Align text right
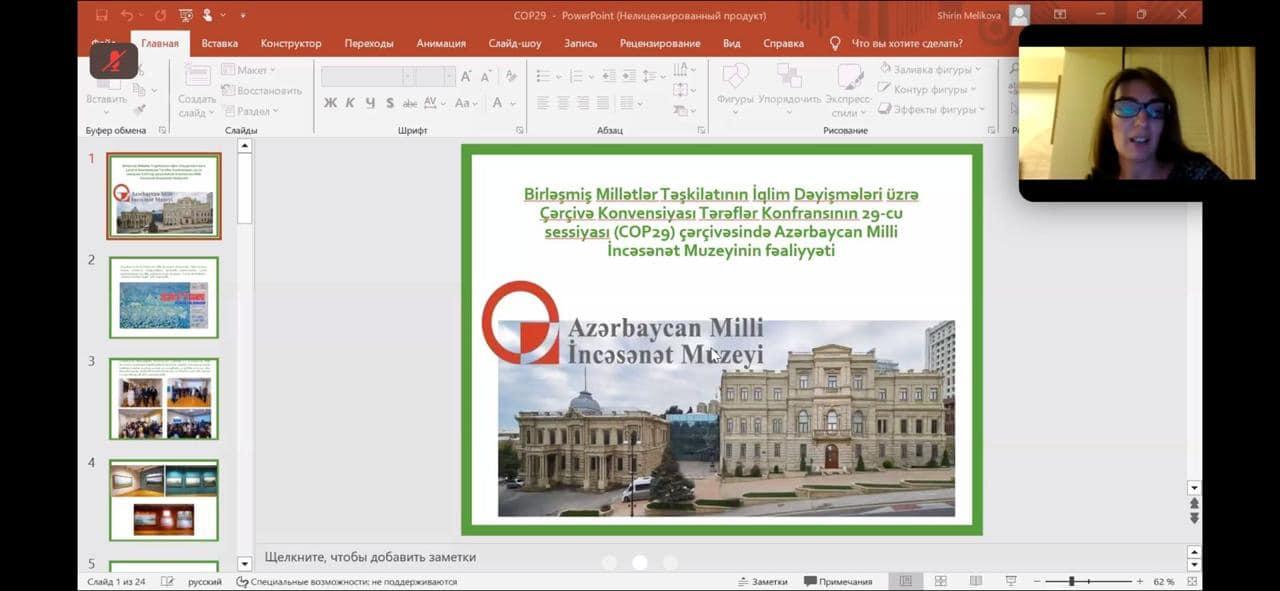Screen dimensions: 1280x591 pyautogui.click(x=583, y=103)
